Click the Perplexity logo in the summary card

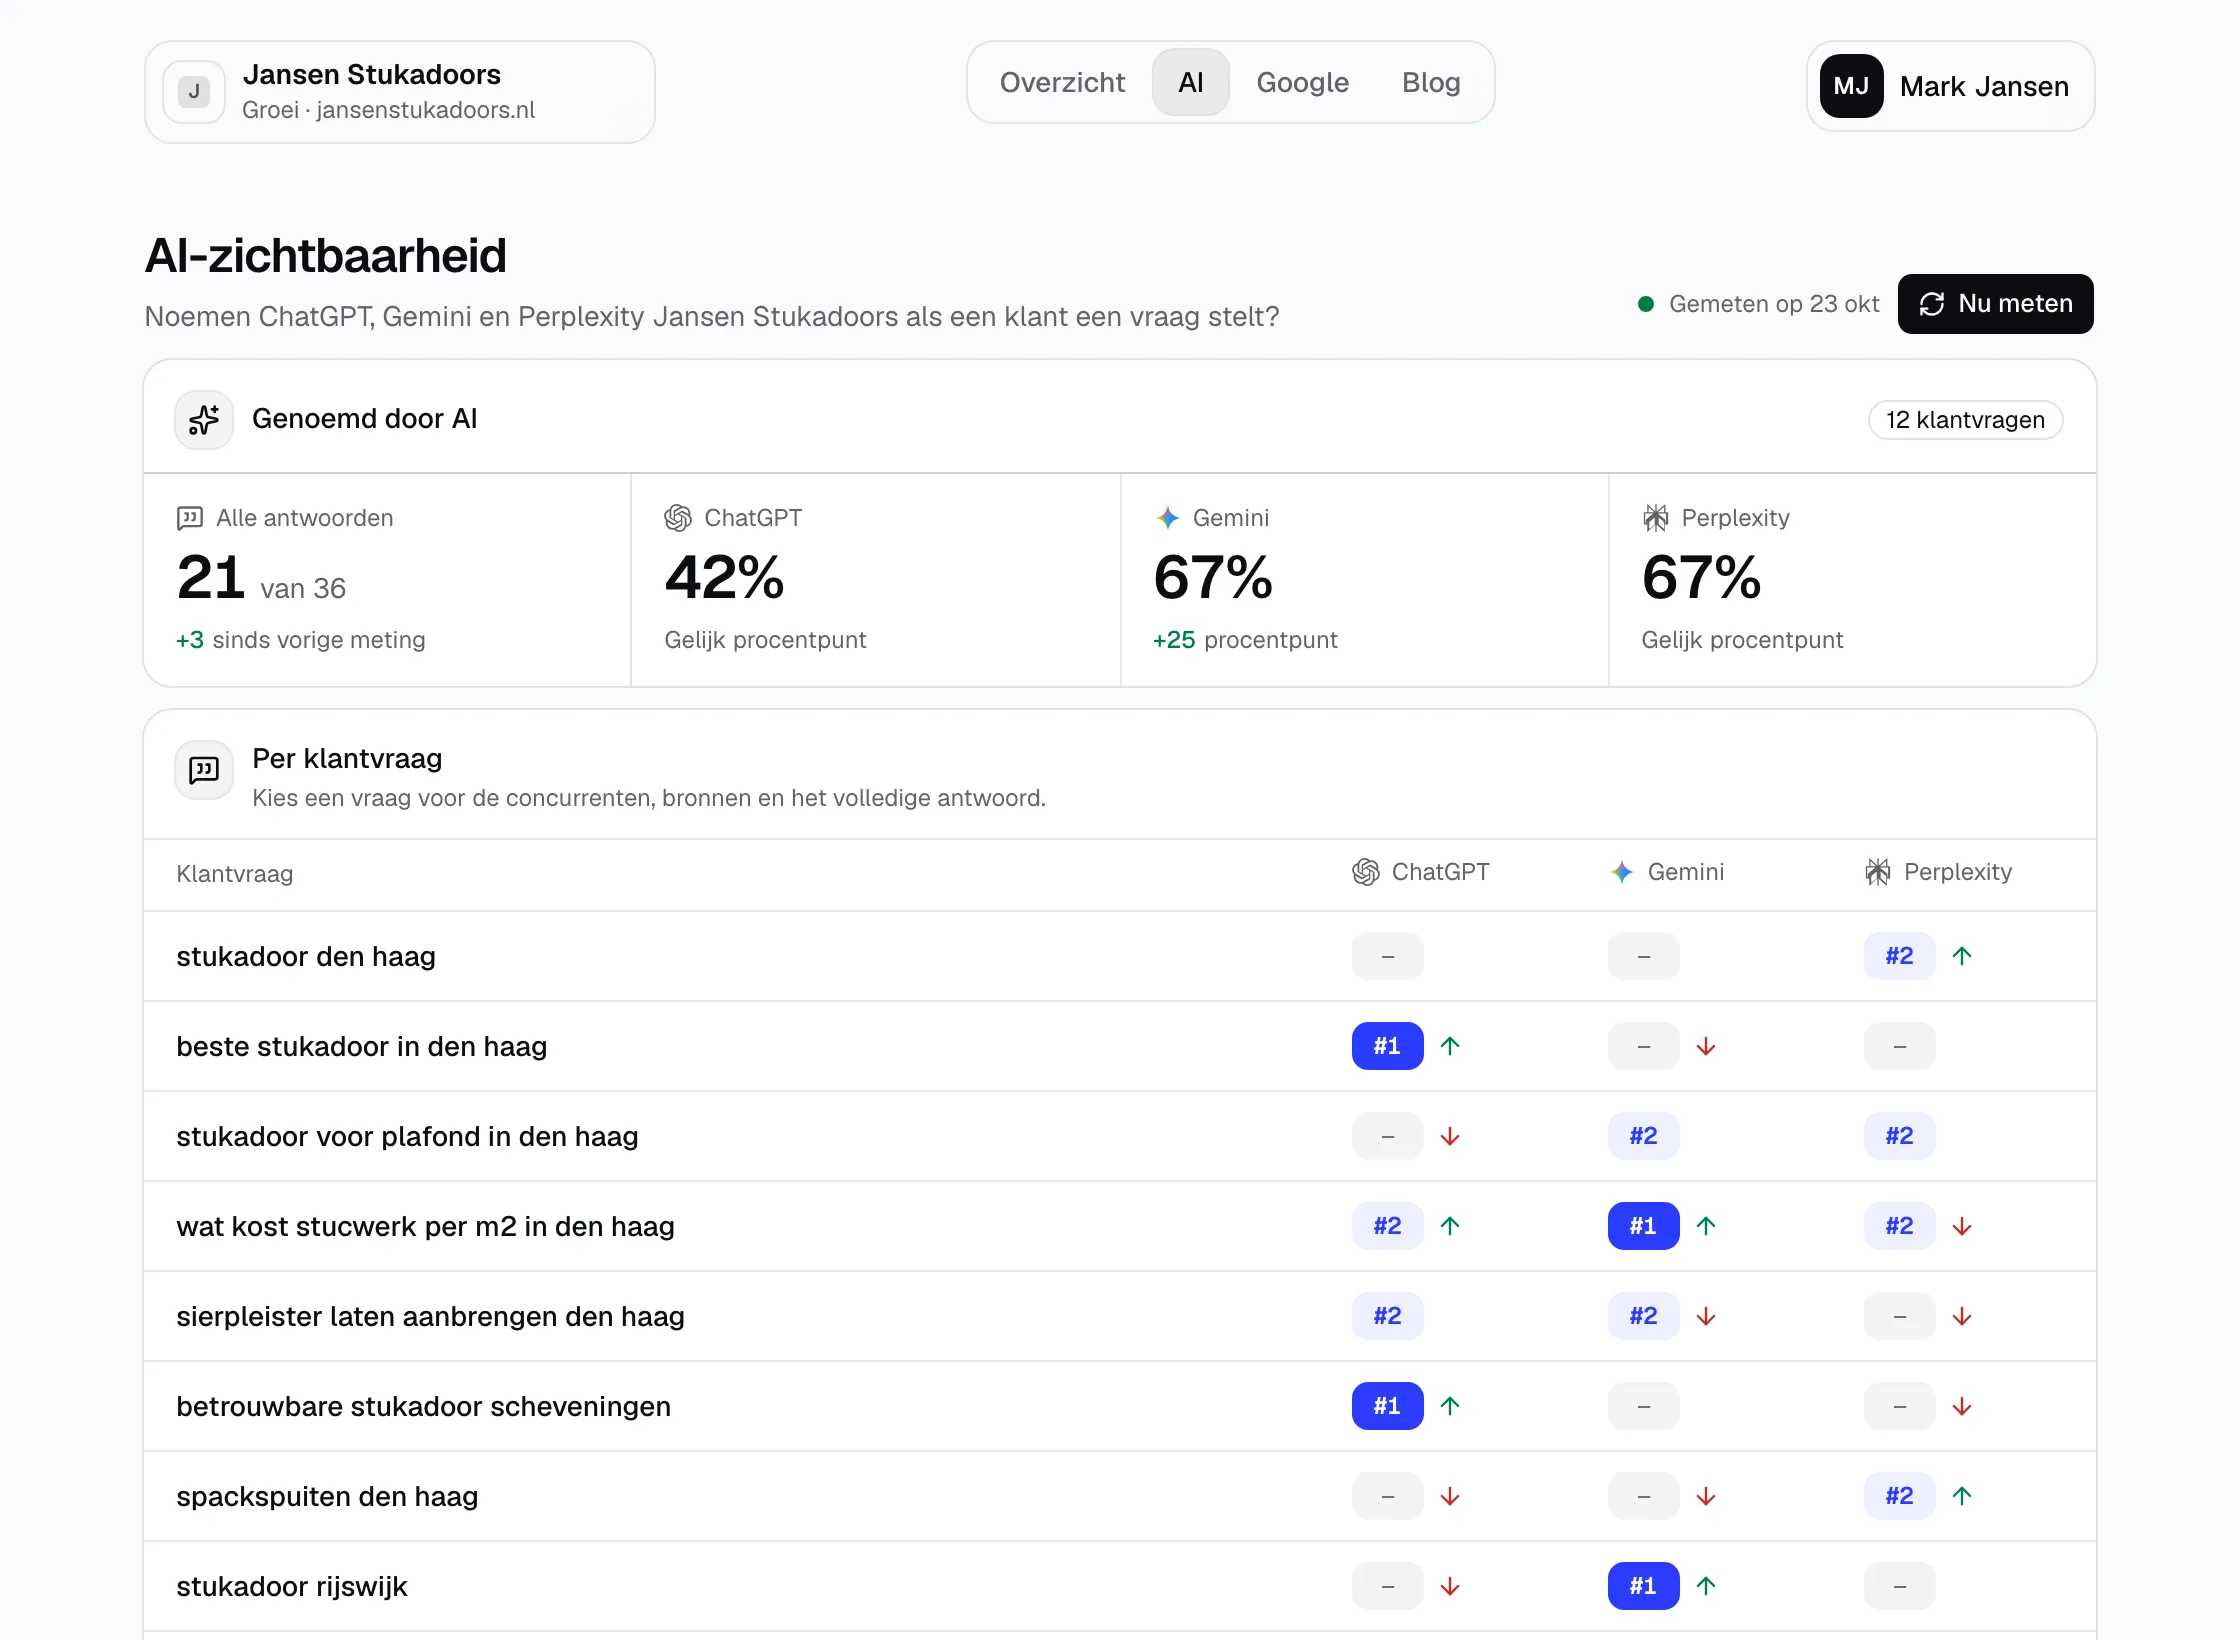click(x=1656, y=518)
